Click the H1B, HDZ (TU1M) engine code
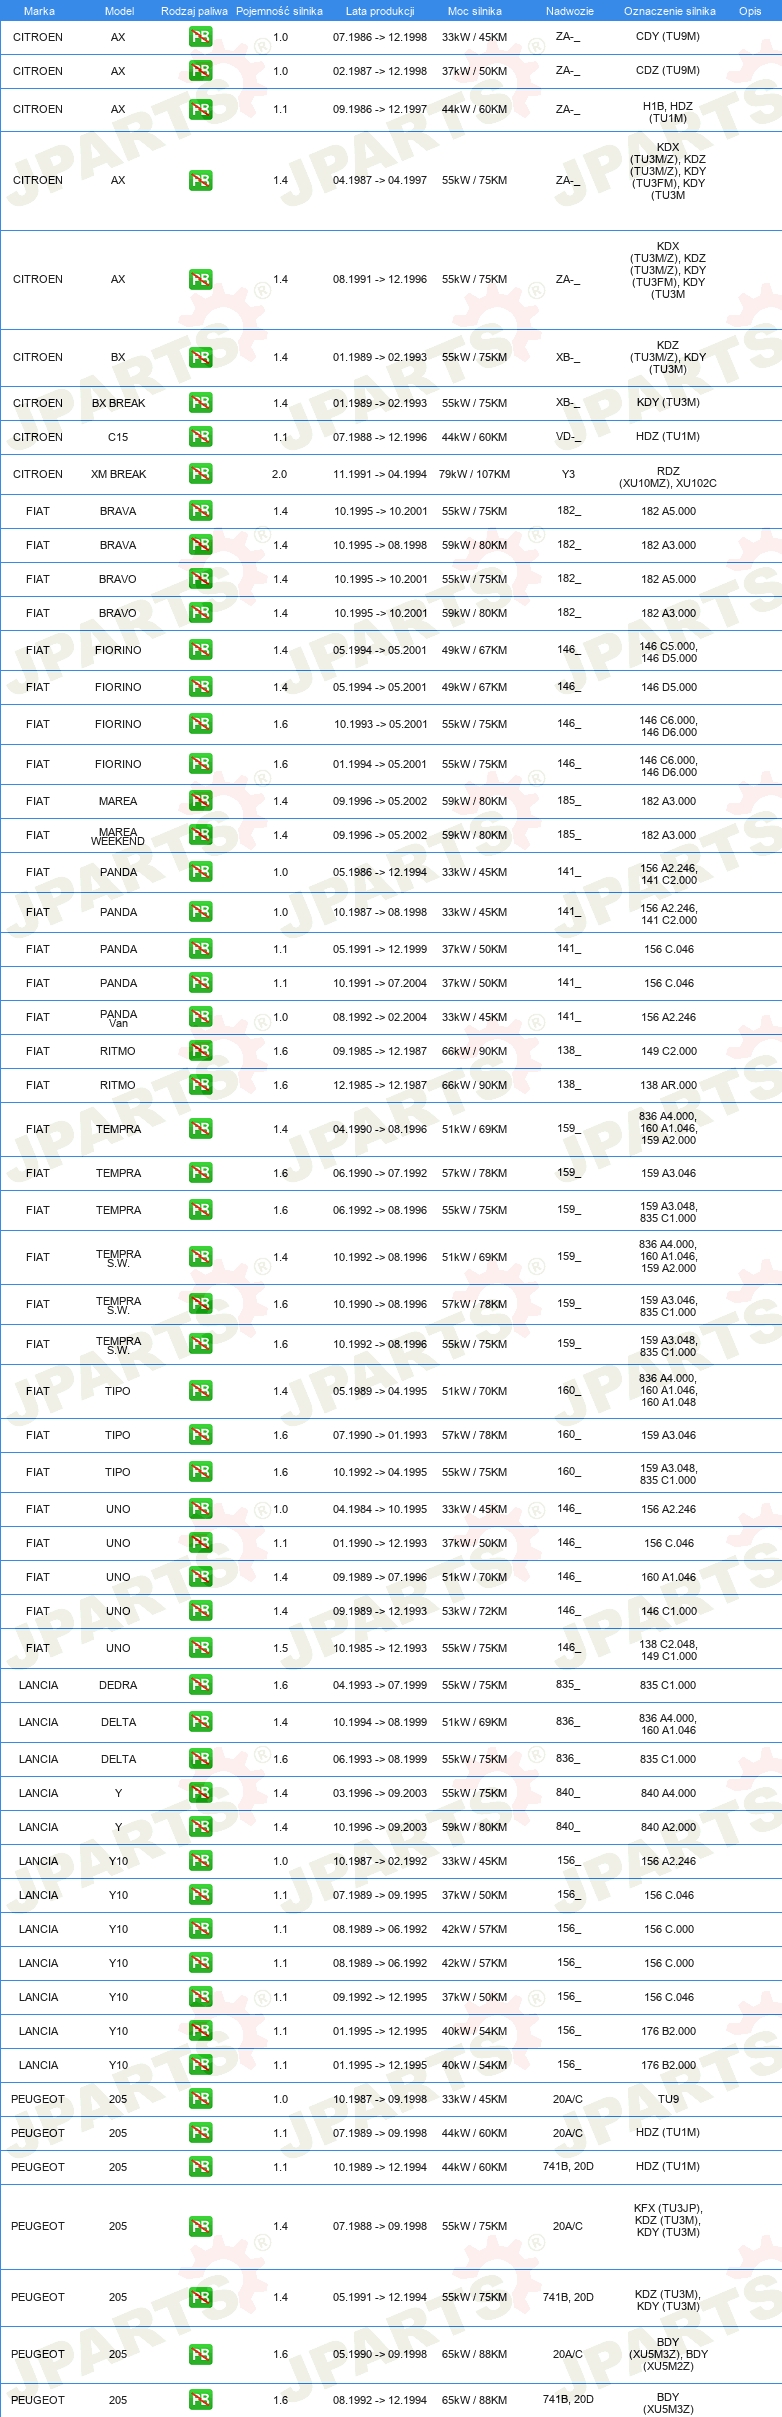 coord(668,112)
